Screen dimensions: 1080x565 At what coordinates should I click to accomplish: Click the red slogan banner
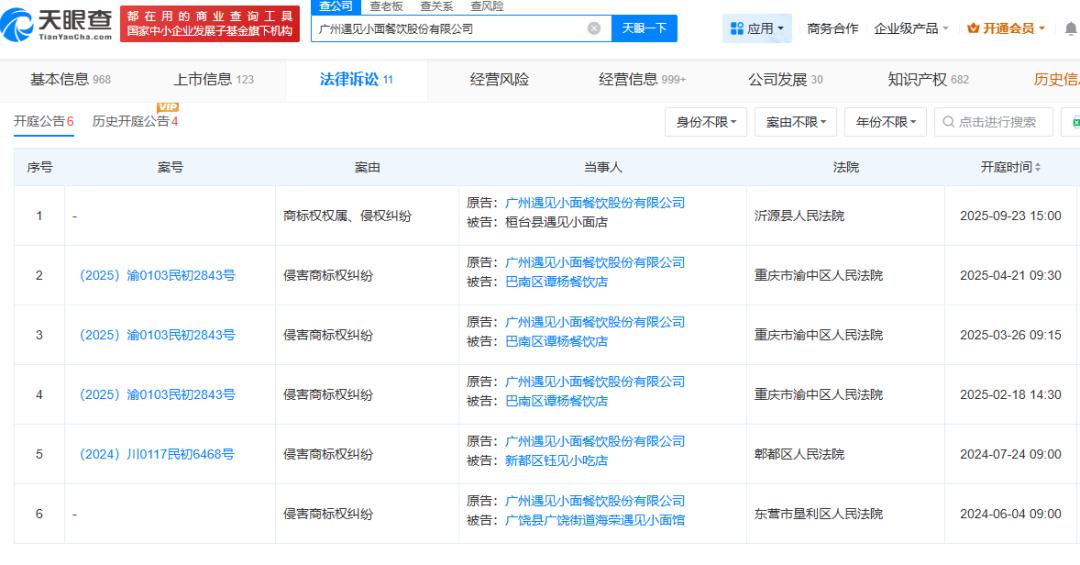(209, 23)
